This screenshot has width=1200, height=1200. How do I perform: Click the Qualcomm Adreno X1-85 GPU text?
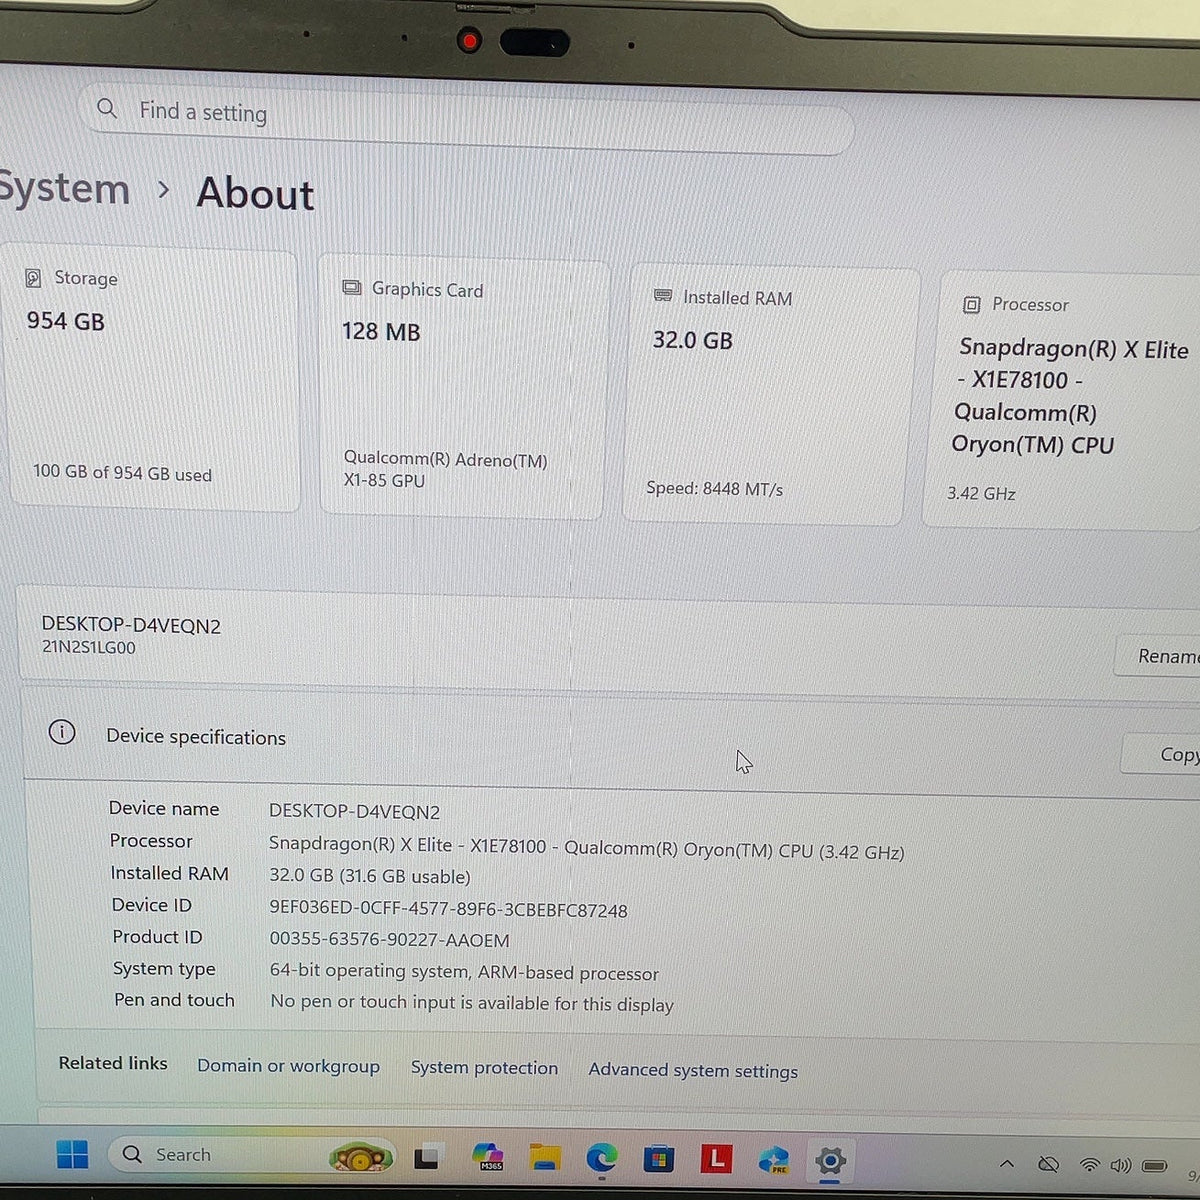pos(446,470)
